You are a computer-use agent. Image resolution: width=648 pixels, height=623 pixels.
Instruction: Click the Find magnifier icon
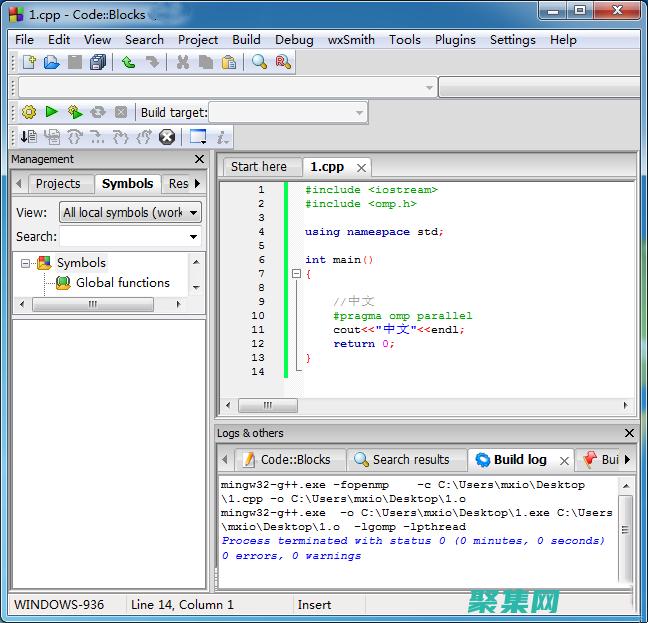259,62
